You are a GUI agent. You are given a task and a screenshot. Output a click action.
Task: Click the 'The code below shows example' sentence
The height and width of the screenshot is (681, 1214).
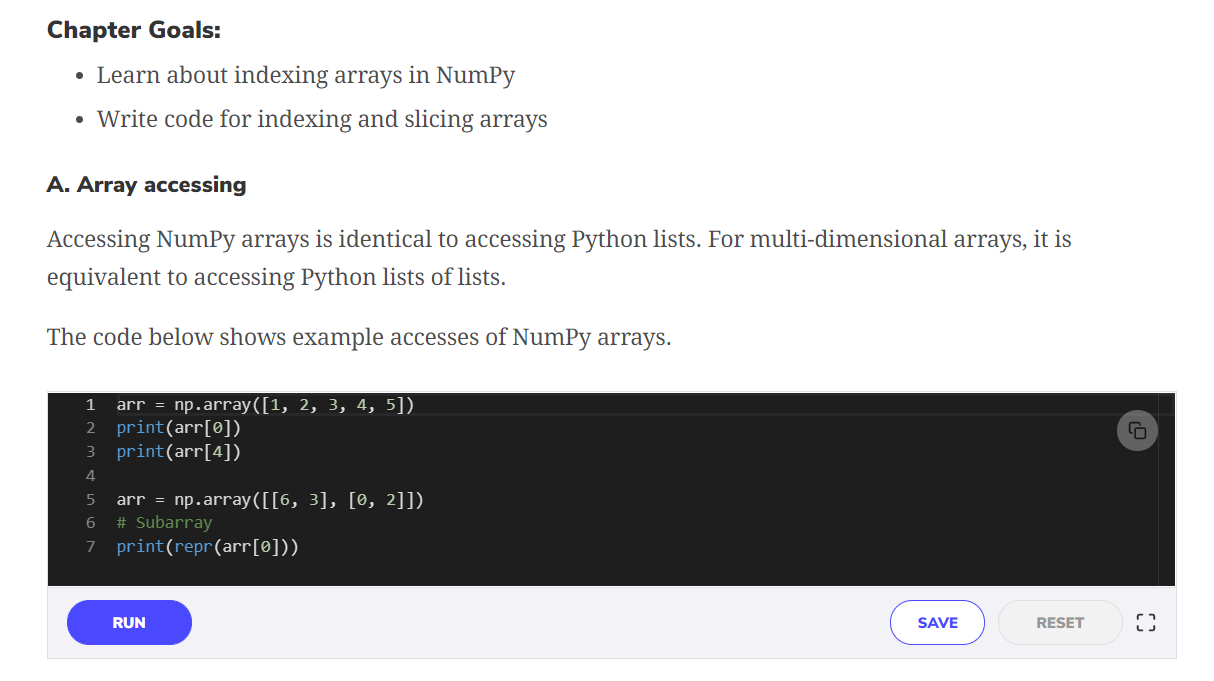pos(358,337)
